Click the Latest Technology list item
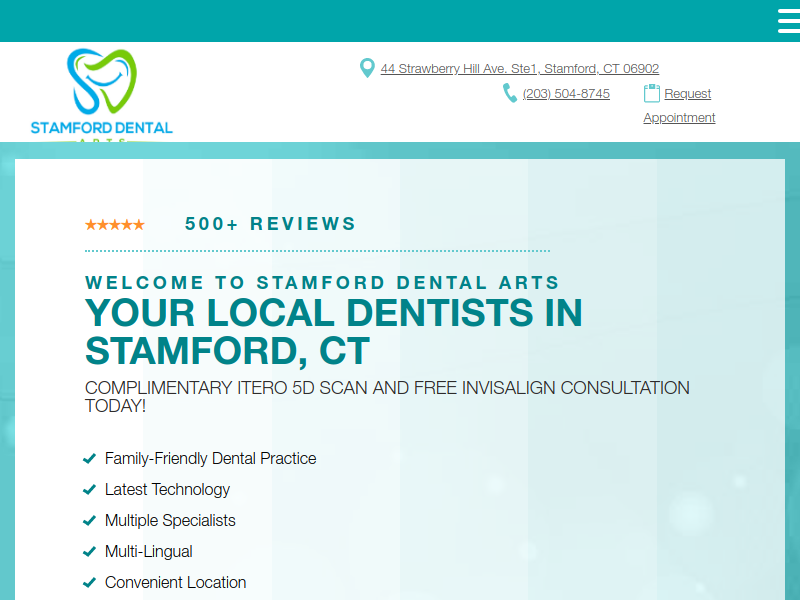Image resolution: width=800 pixels, height=600 pixels. pos(167,489)
